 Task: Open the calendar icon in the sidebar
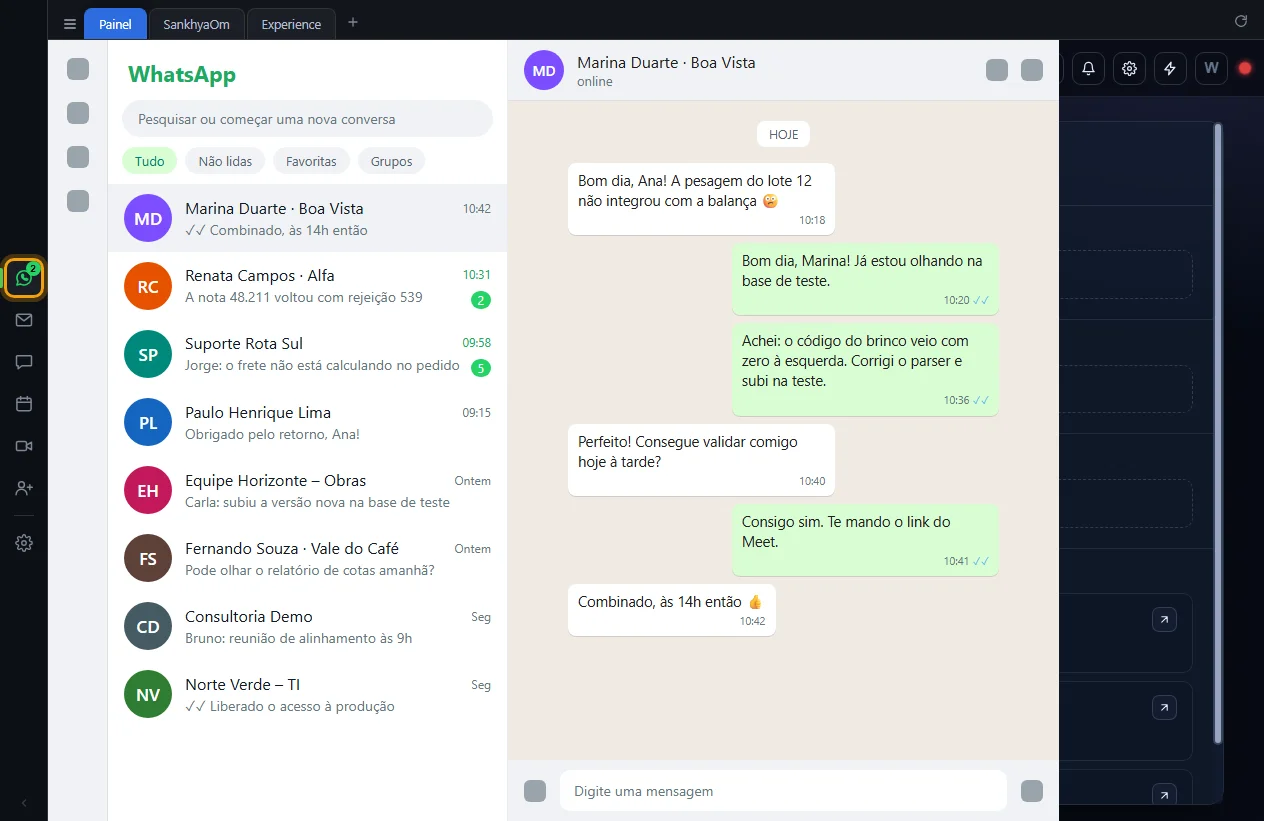click(x=24, y=404)
